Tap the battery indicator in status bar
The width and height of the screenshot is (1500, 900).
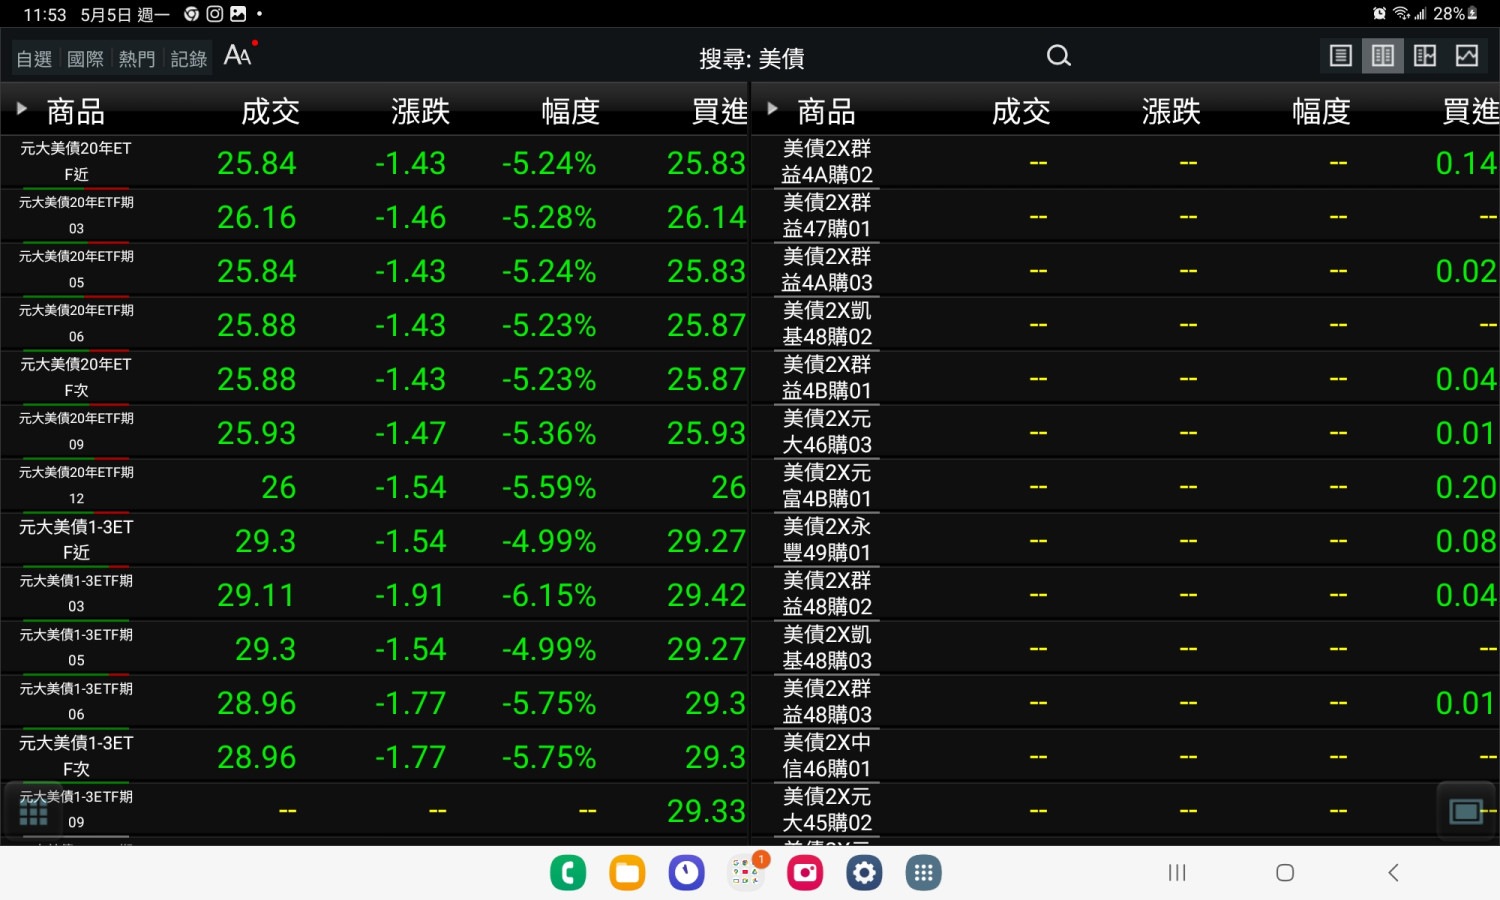pyautogui.click(x=1456, y=14)
